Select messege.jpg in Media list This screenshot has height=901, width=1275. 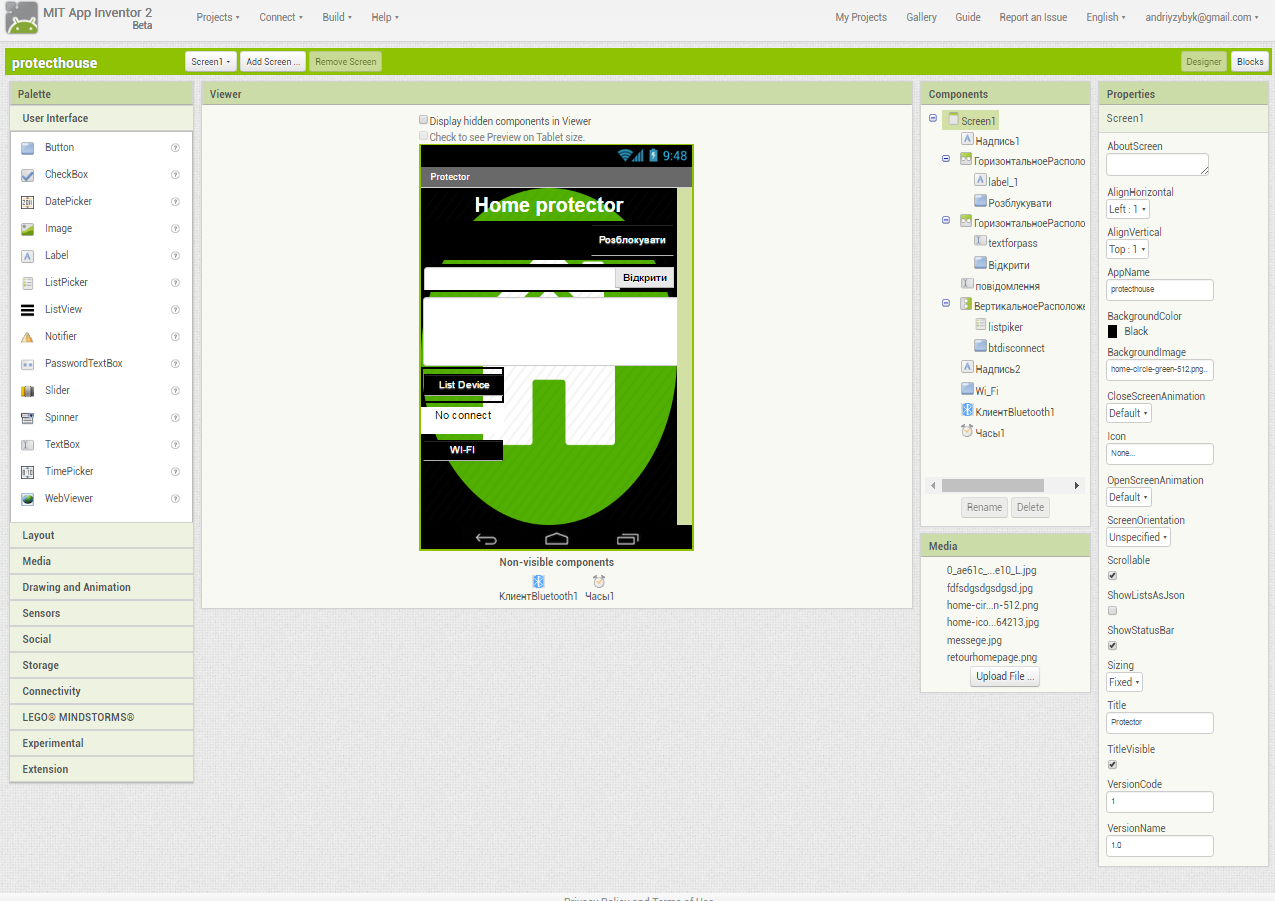click(x=974, y=640)
